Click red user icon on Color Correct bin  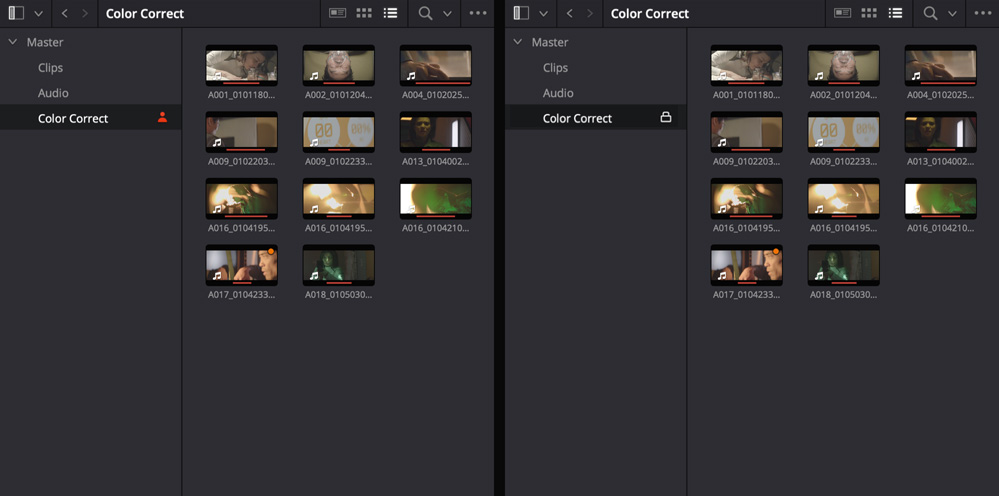(162, 117)
